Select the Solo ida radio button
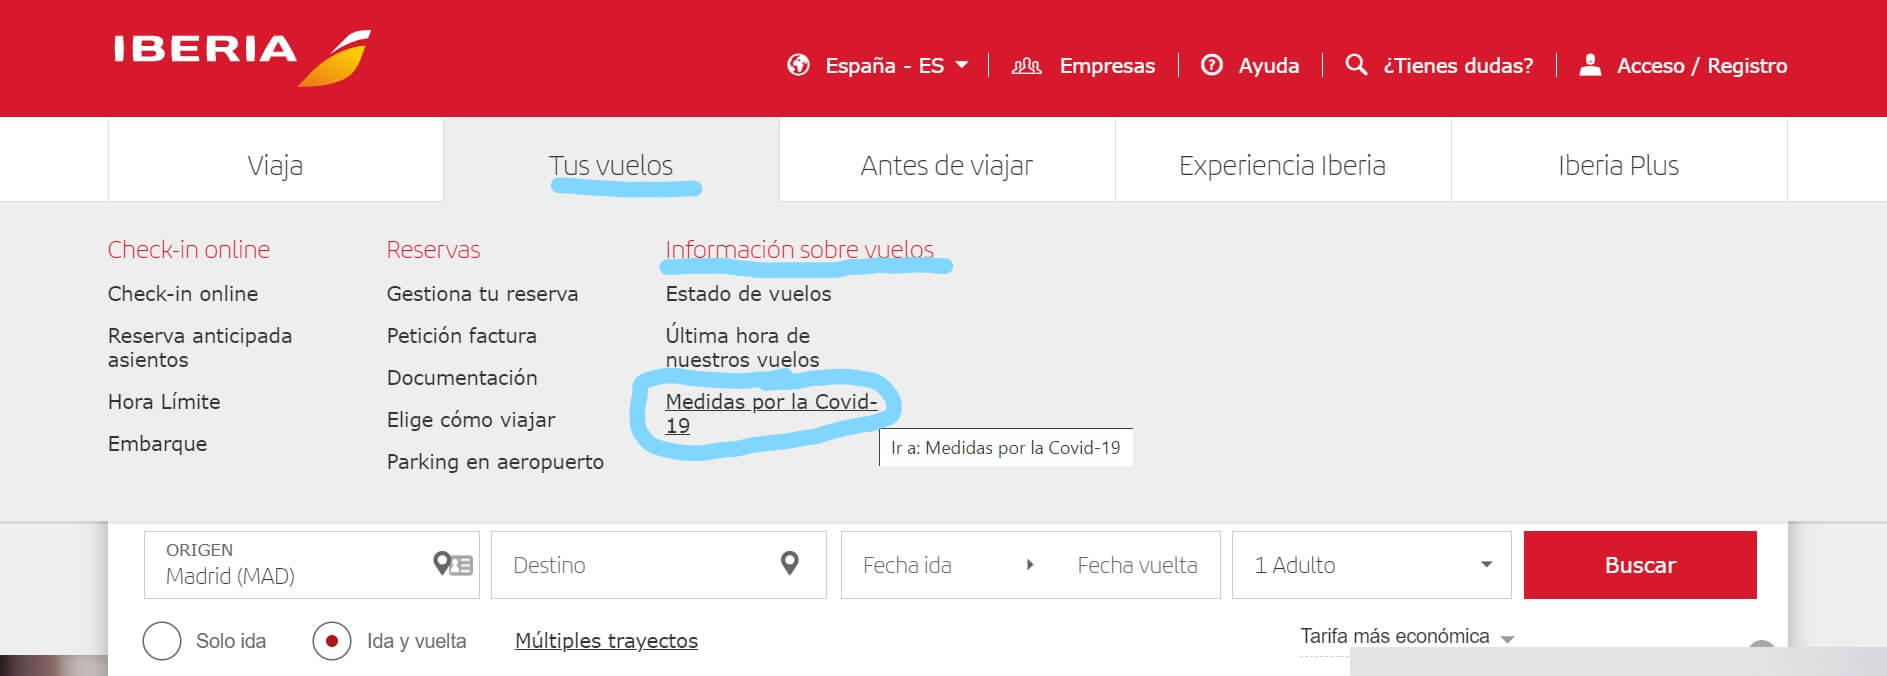 tap(162, 641)
